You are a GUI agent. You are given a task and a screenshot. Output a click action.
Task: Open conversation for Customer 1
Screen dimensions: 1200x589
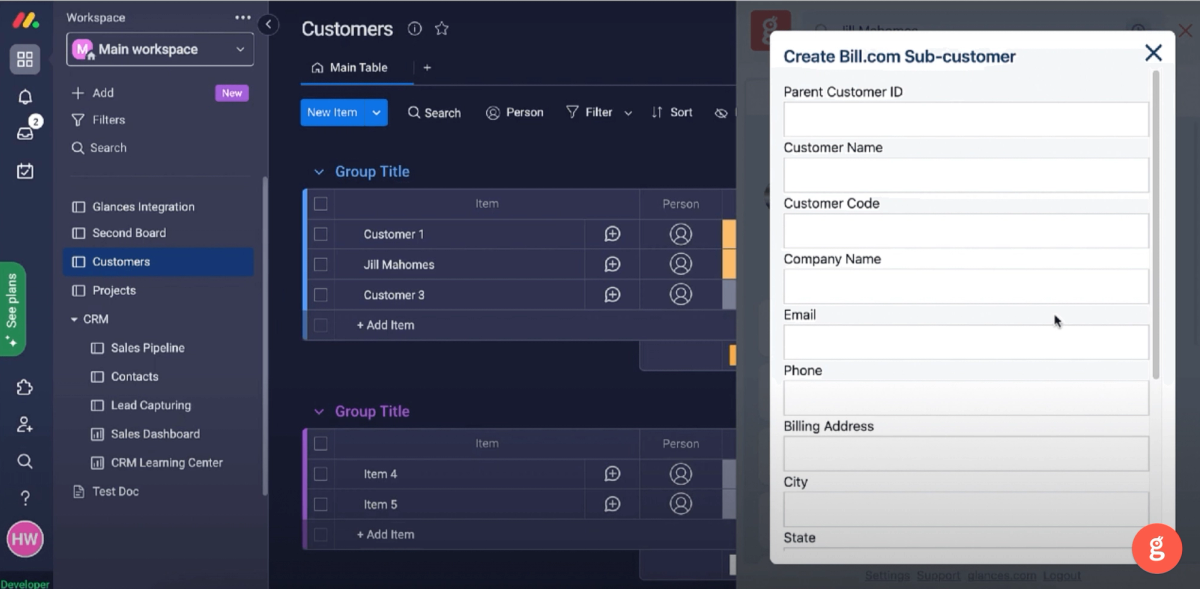pos(612,234)
